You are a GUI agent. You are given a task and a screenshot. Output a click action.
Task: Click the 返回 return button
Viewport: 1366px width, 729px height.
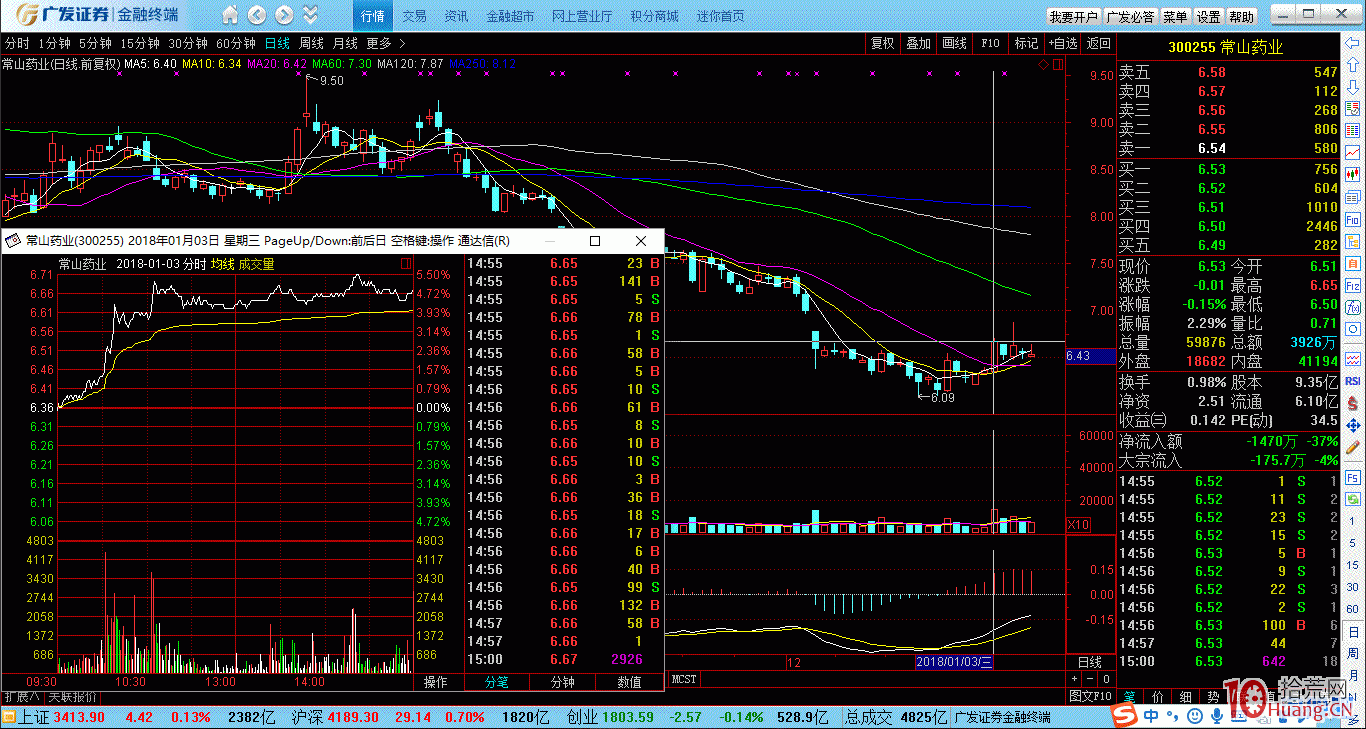coord(1098,43)
